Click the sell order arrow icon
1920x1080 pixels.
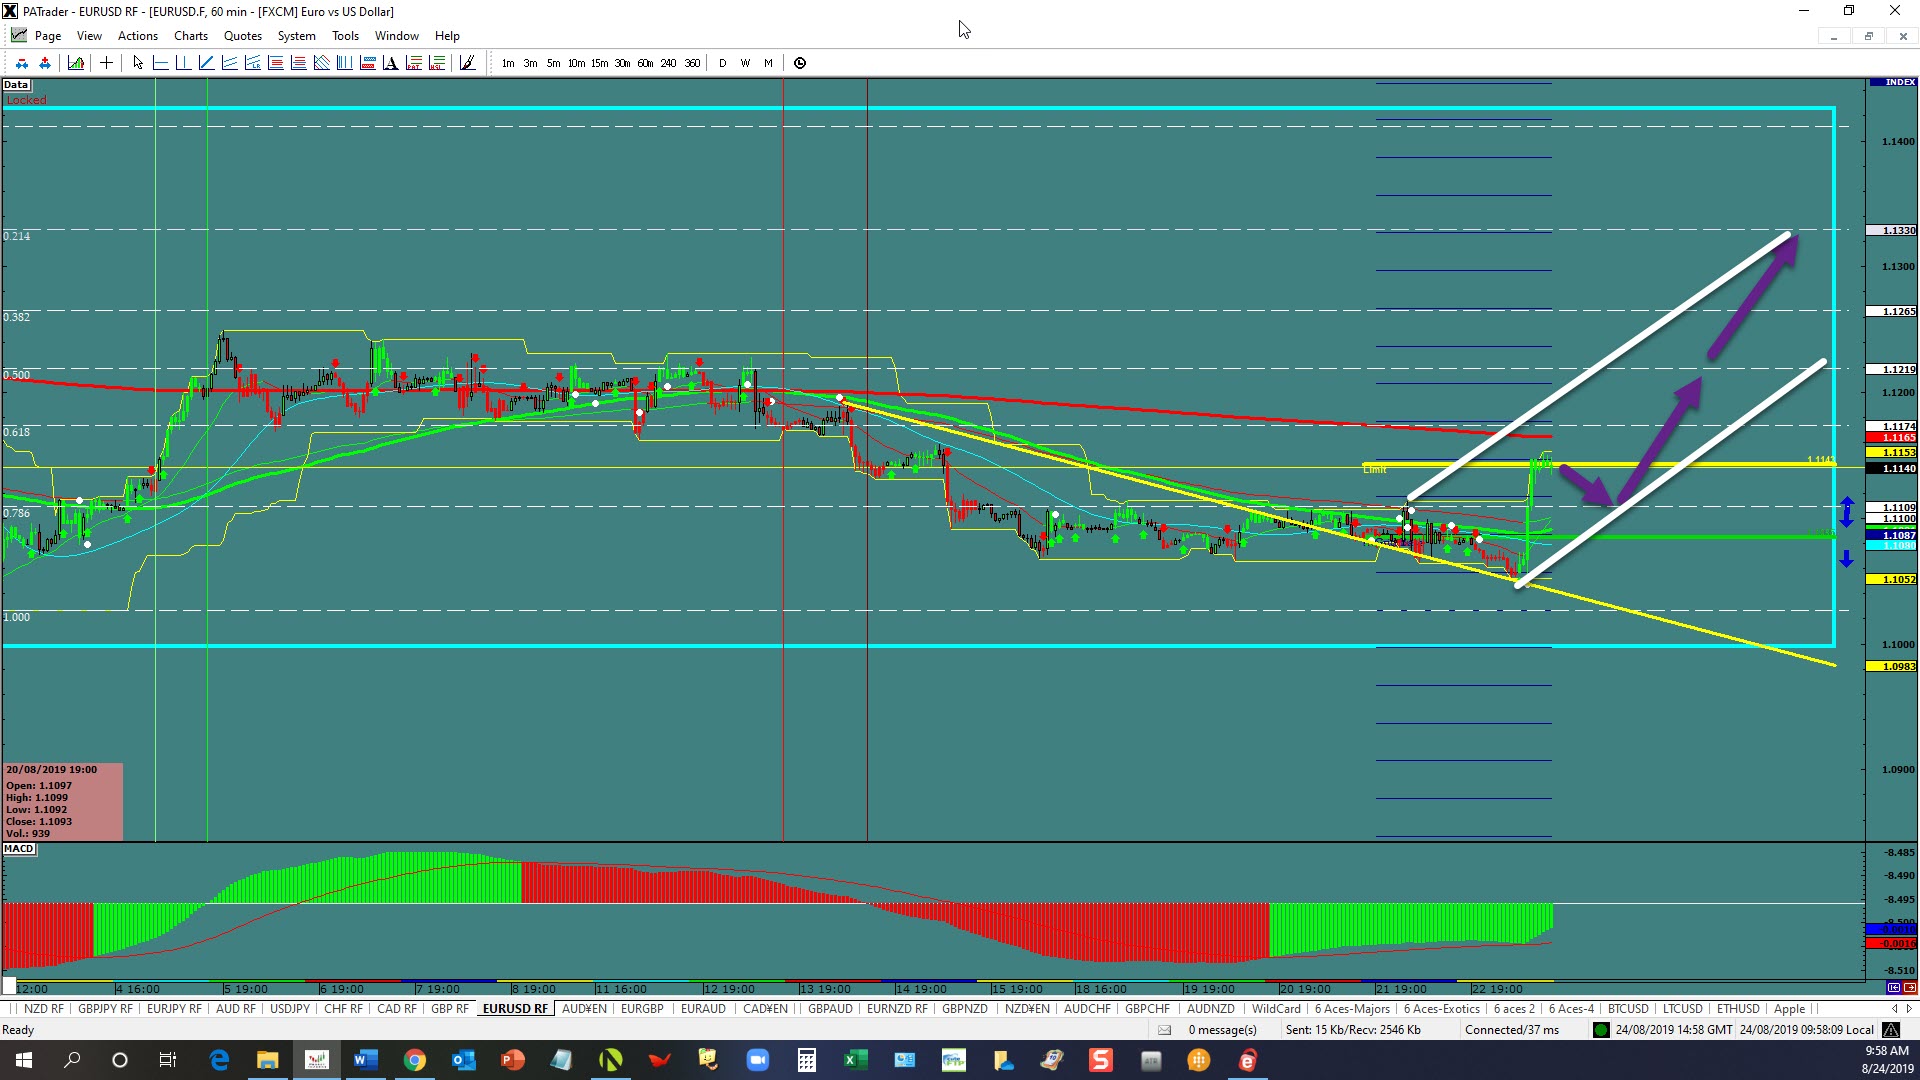(x=21, y=63)
